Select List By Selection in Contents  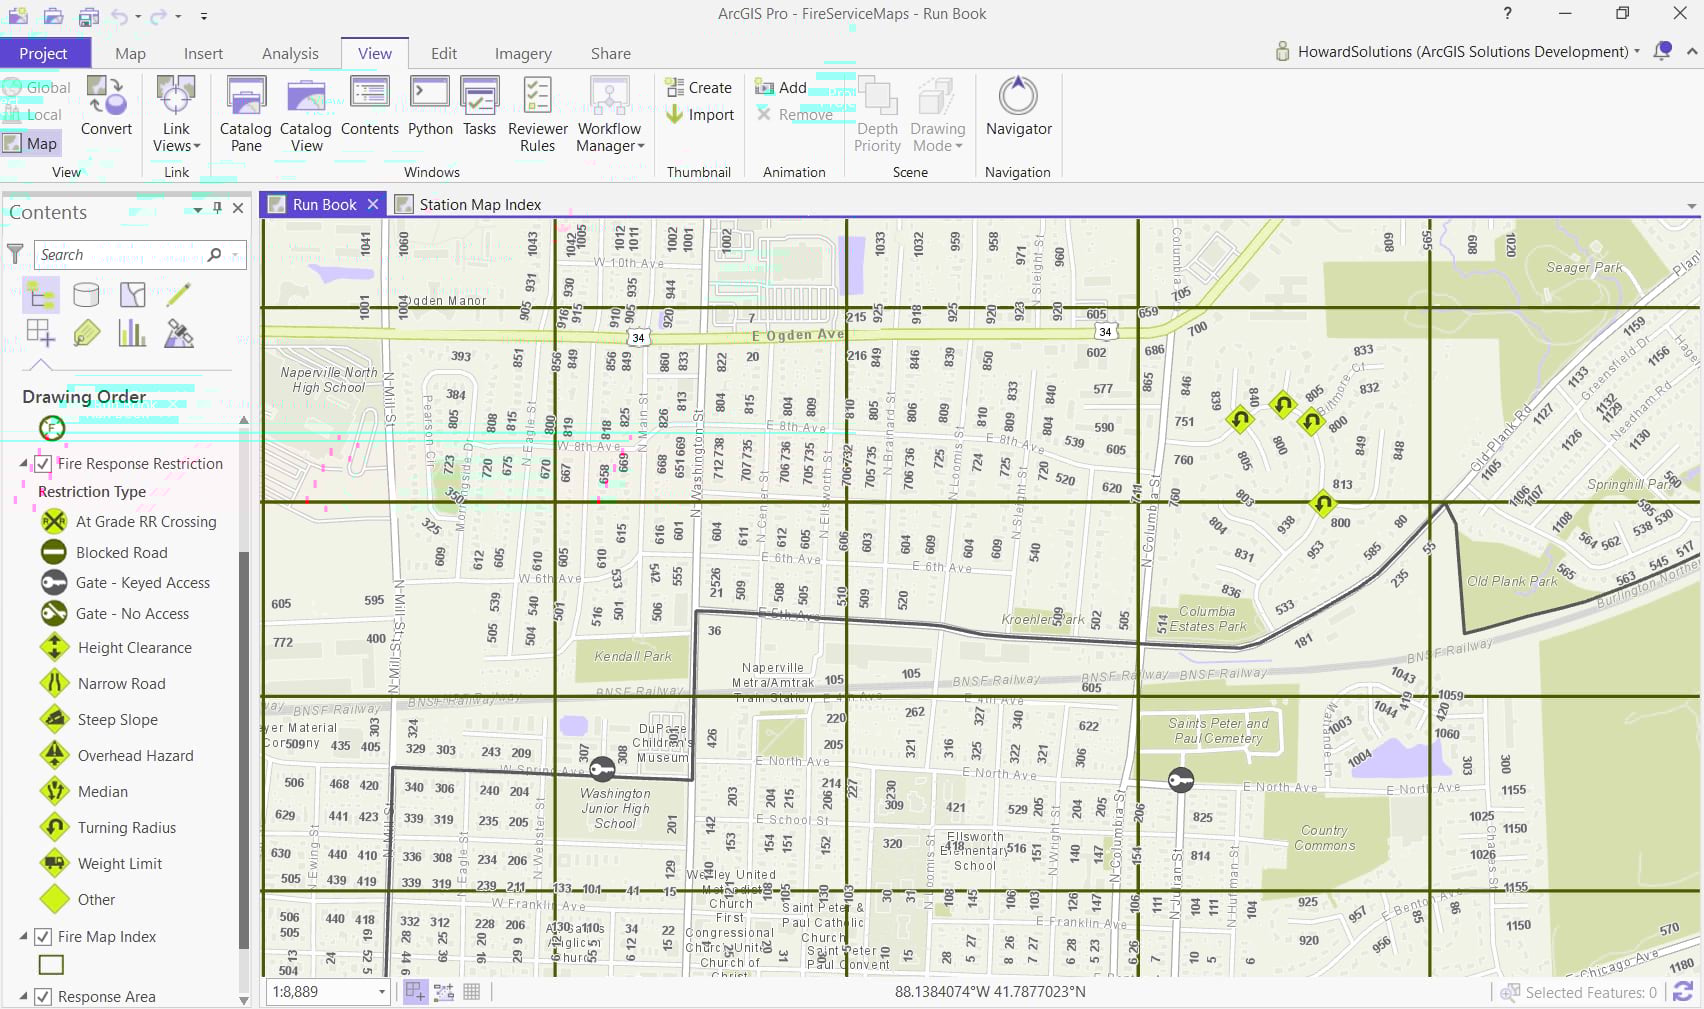pos(132,294)
